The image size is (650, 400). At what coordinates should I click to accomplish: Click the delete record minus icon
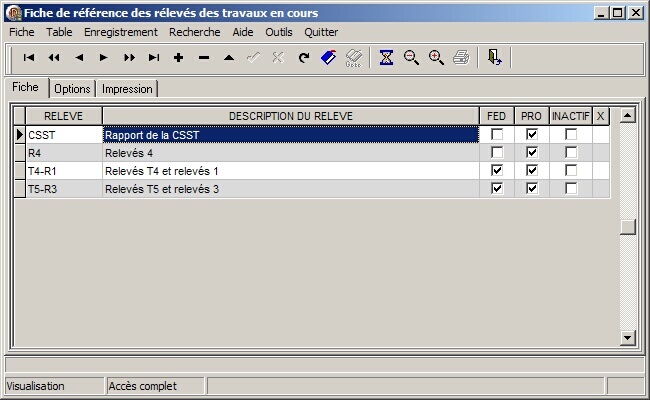coord(204,58)
